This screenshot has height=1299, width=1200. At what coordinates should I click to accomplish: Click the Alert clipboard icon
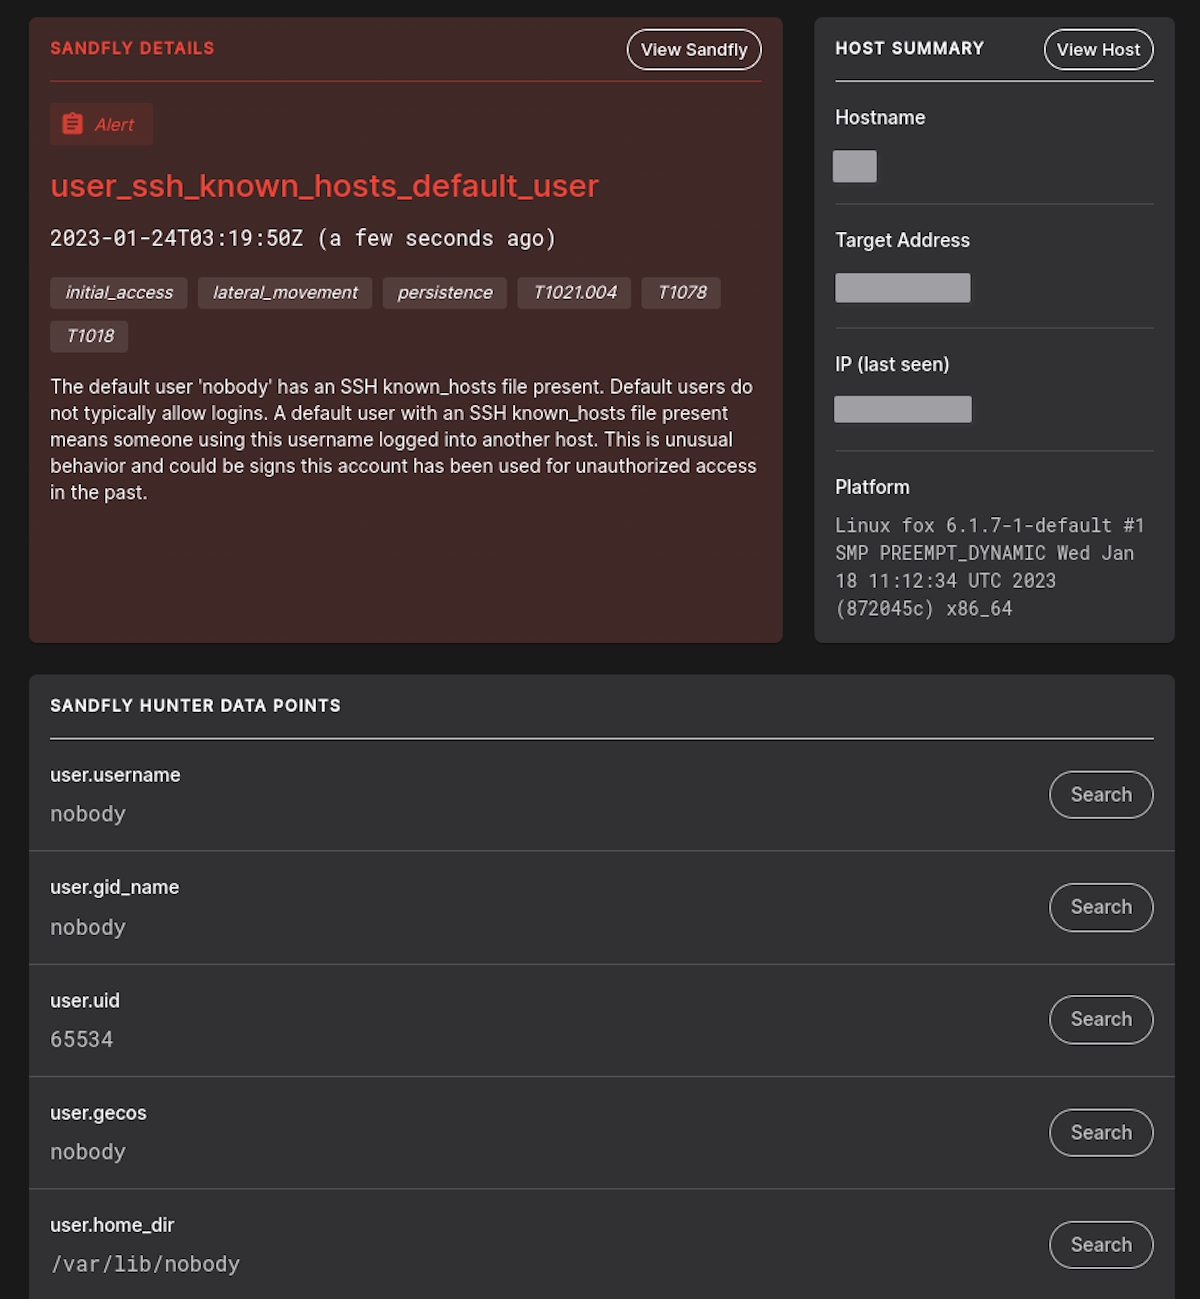72,123
